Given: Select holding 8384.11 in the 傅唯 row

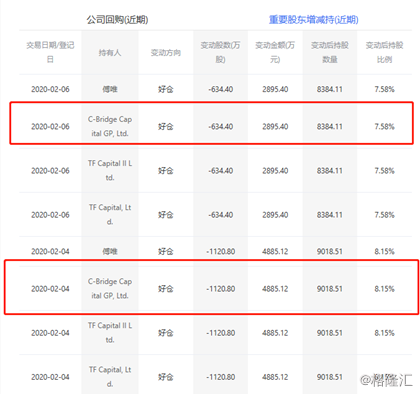Looking at the screenshot, I should pyautogui.click(x=330, y=89).
